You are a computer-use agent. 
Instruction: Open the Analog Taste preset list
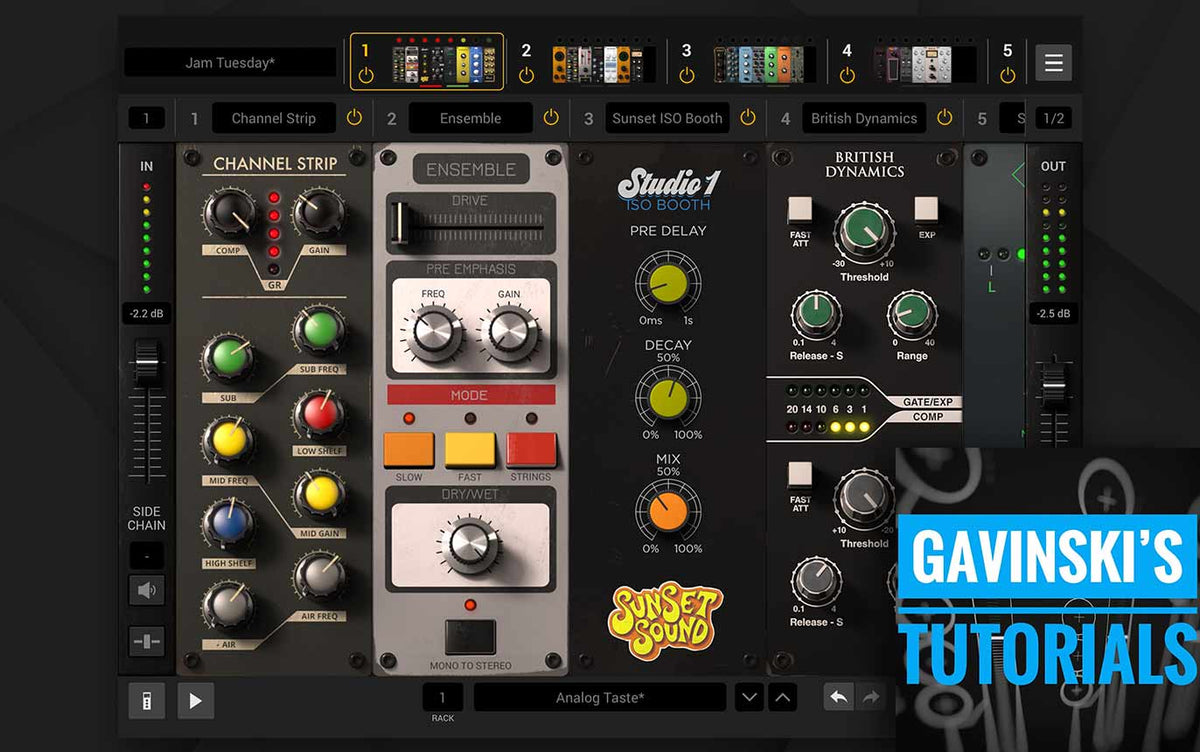tap(600, 698)
